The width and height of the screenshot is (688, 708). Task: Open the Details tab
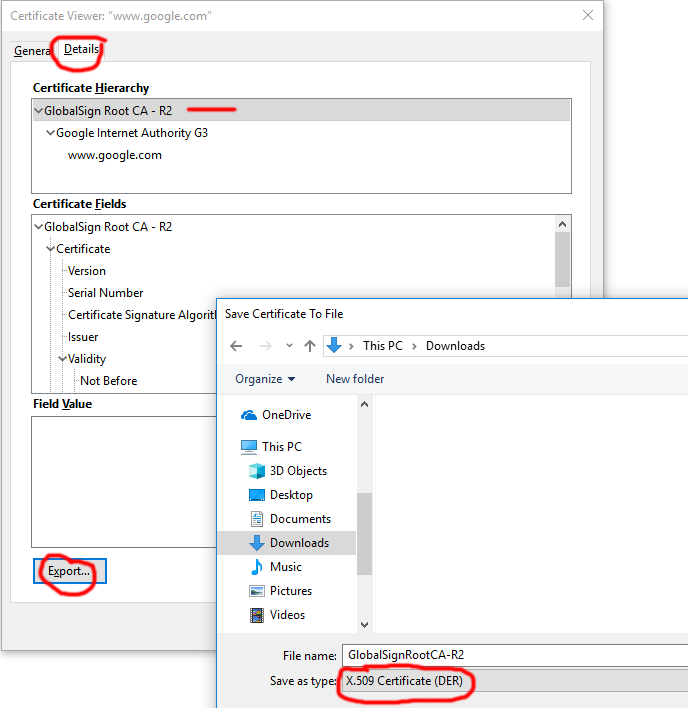click(x=81, y=49)
